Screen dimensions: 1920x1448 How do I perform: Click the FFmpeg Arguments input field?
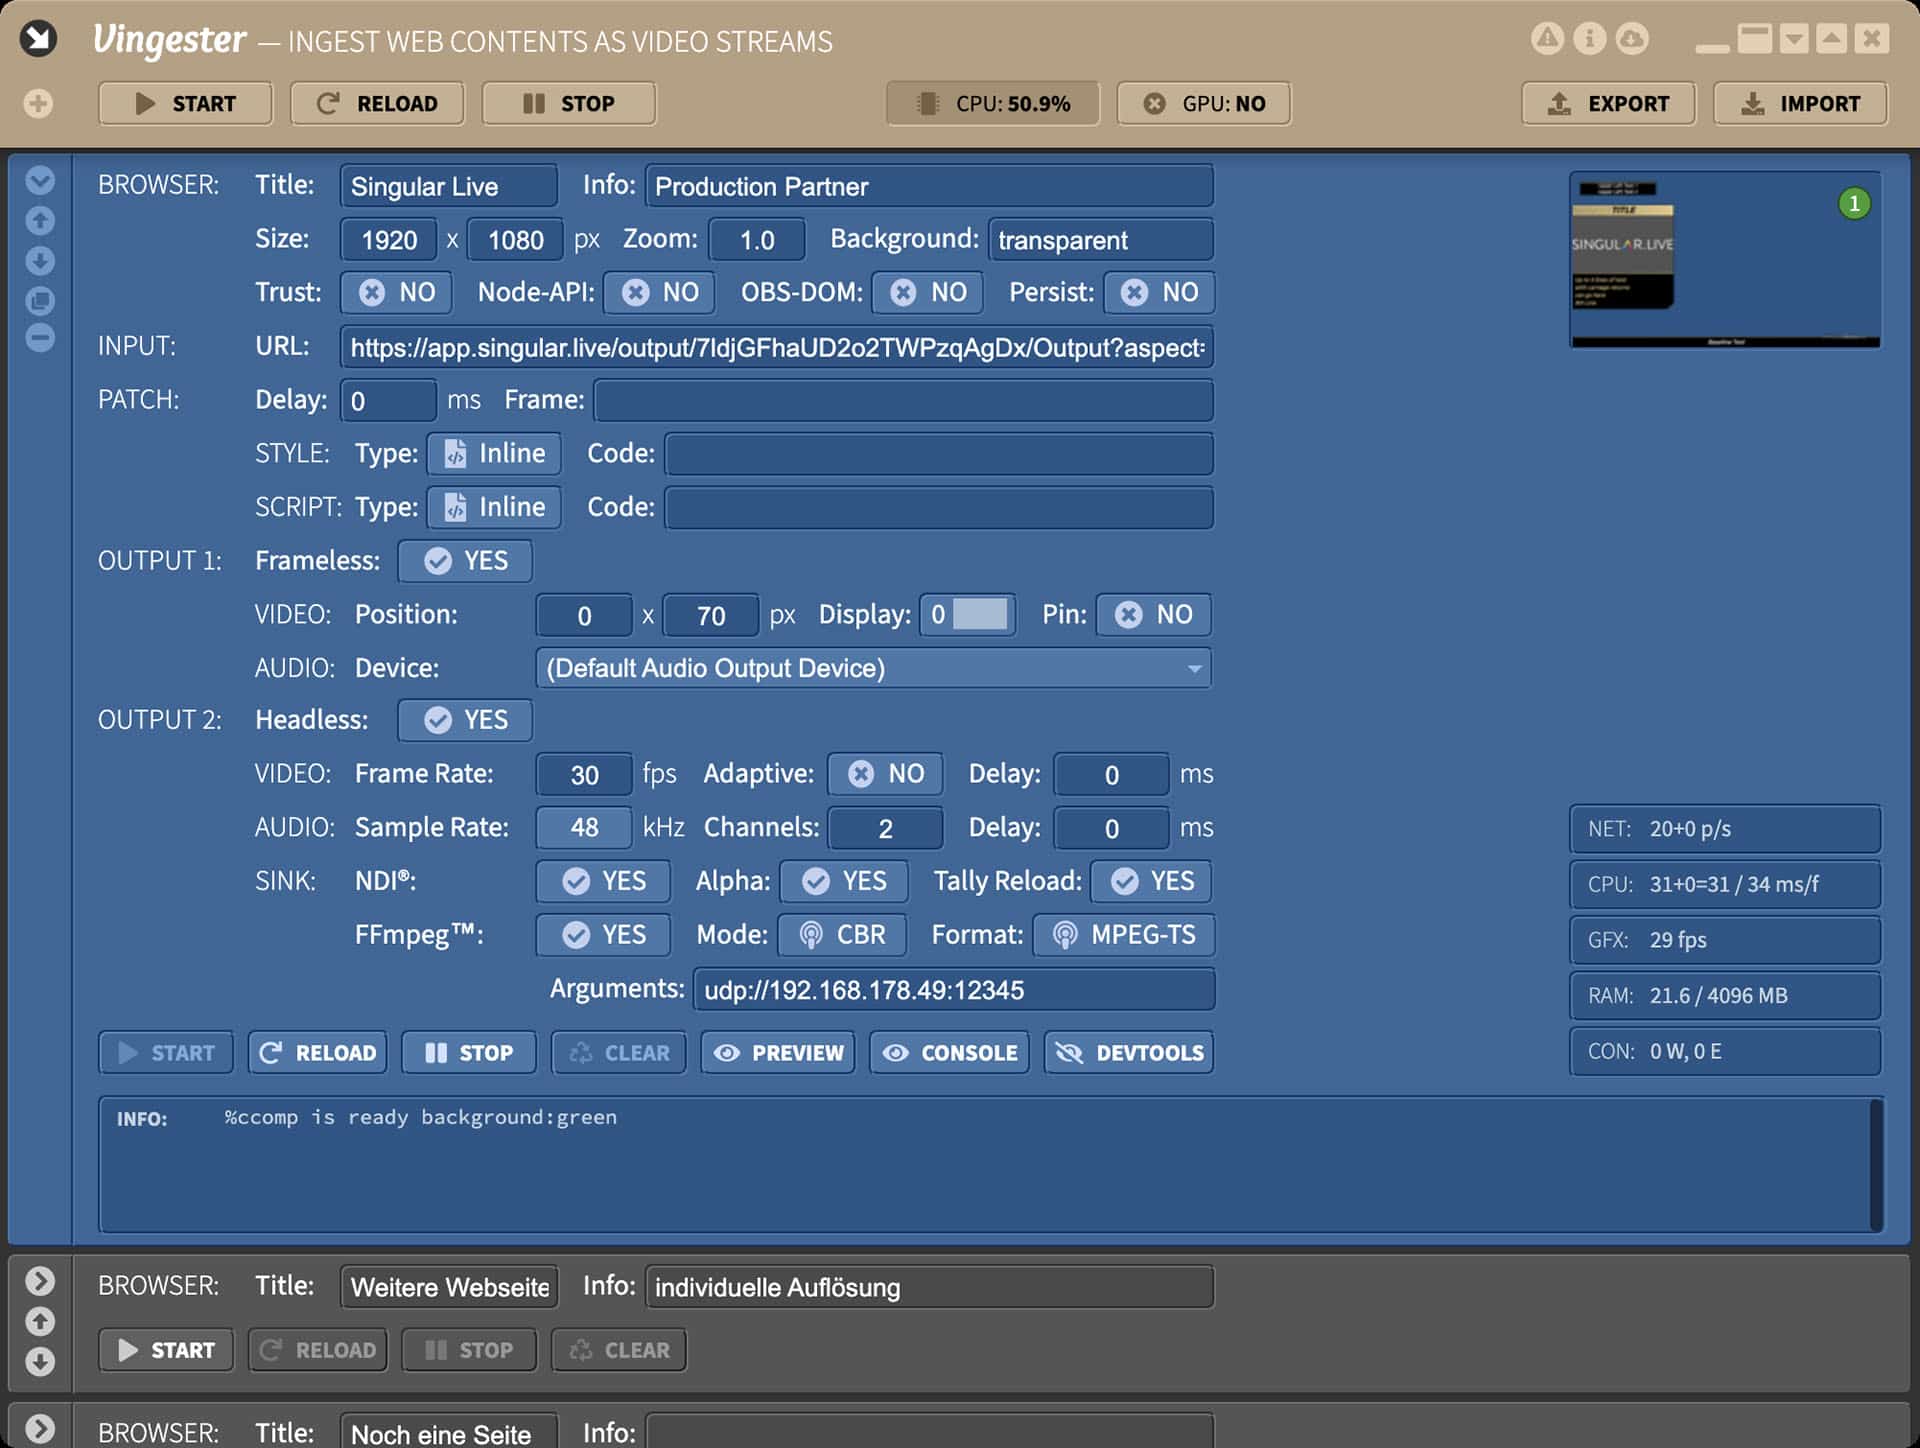[x=954, y=990]
